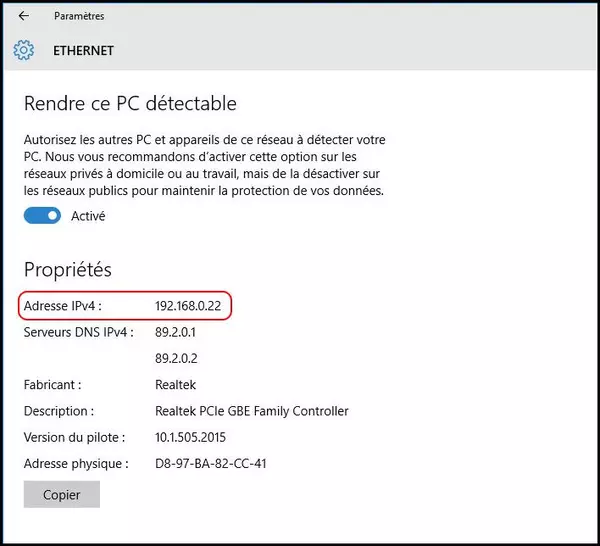Click the Rendre ce PC détectable heading

pyautogui.click(x=129, y=103)
